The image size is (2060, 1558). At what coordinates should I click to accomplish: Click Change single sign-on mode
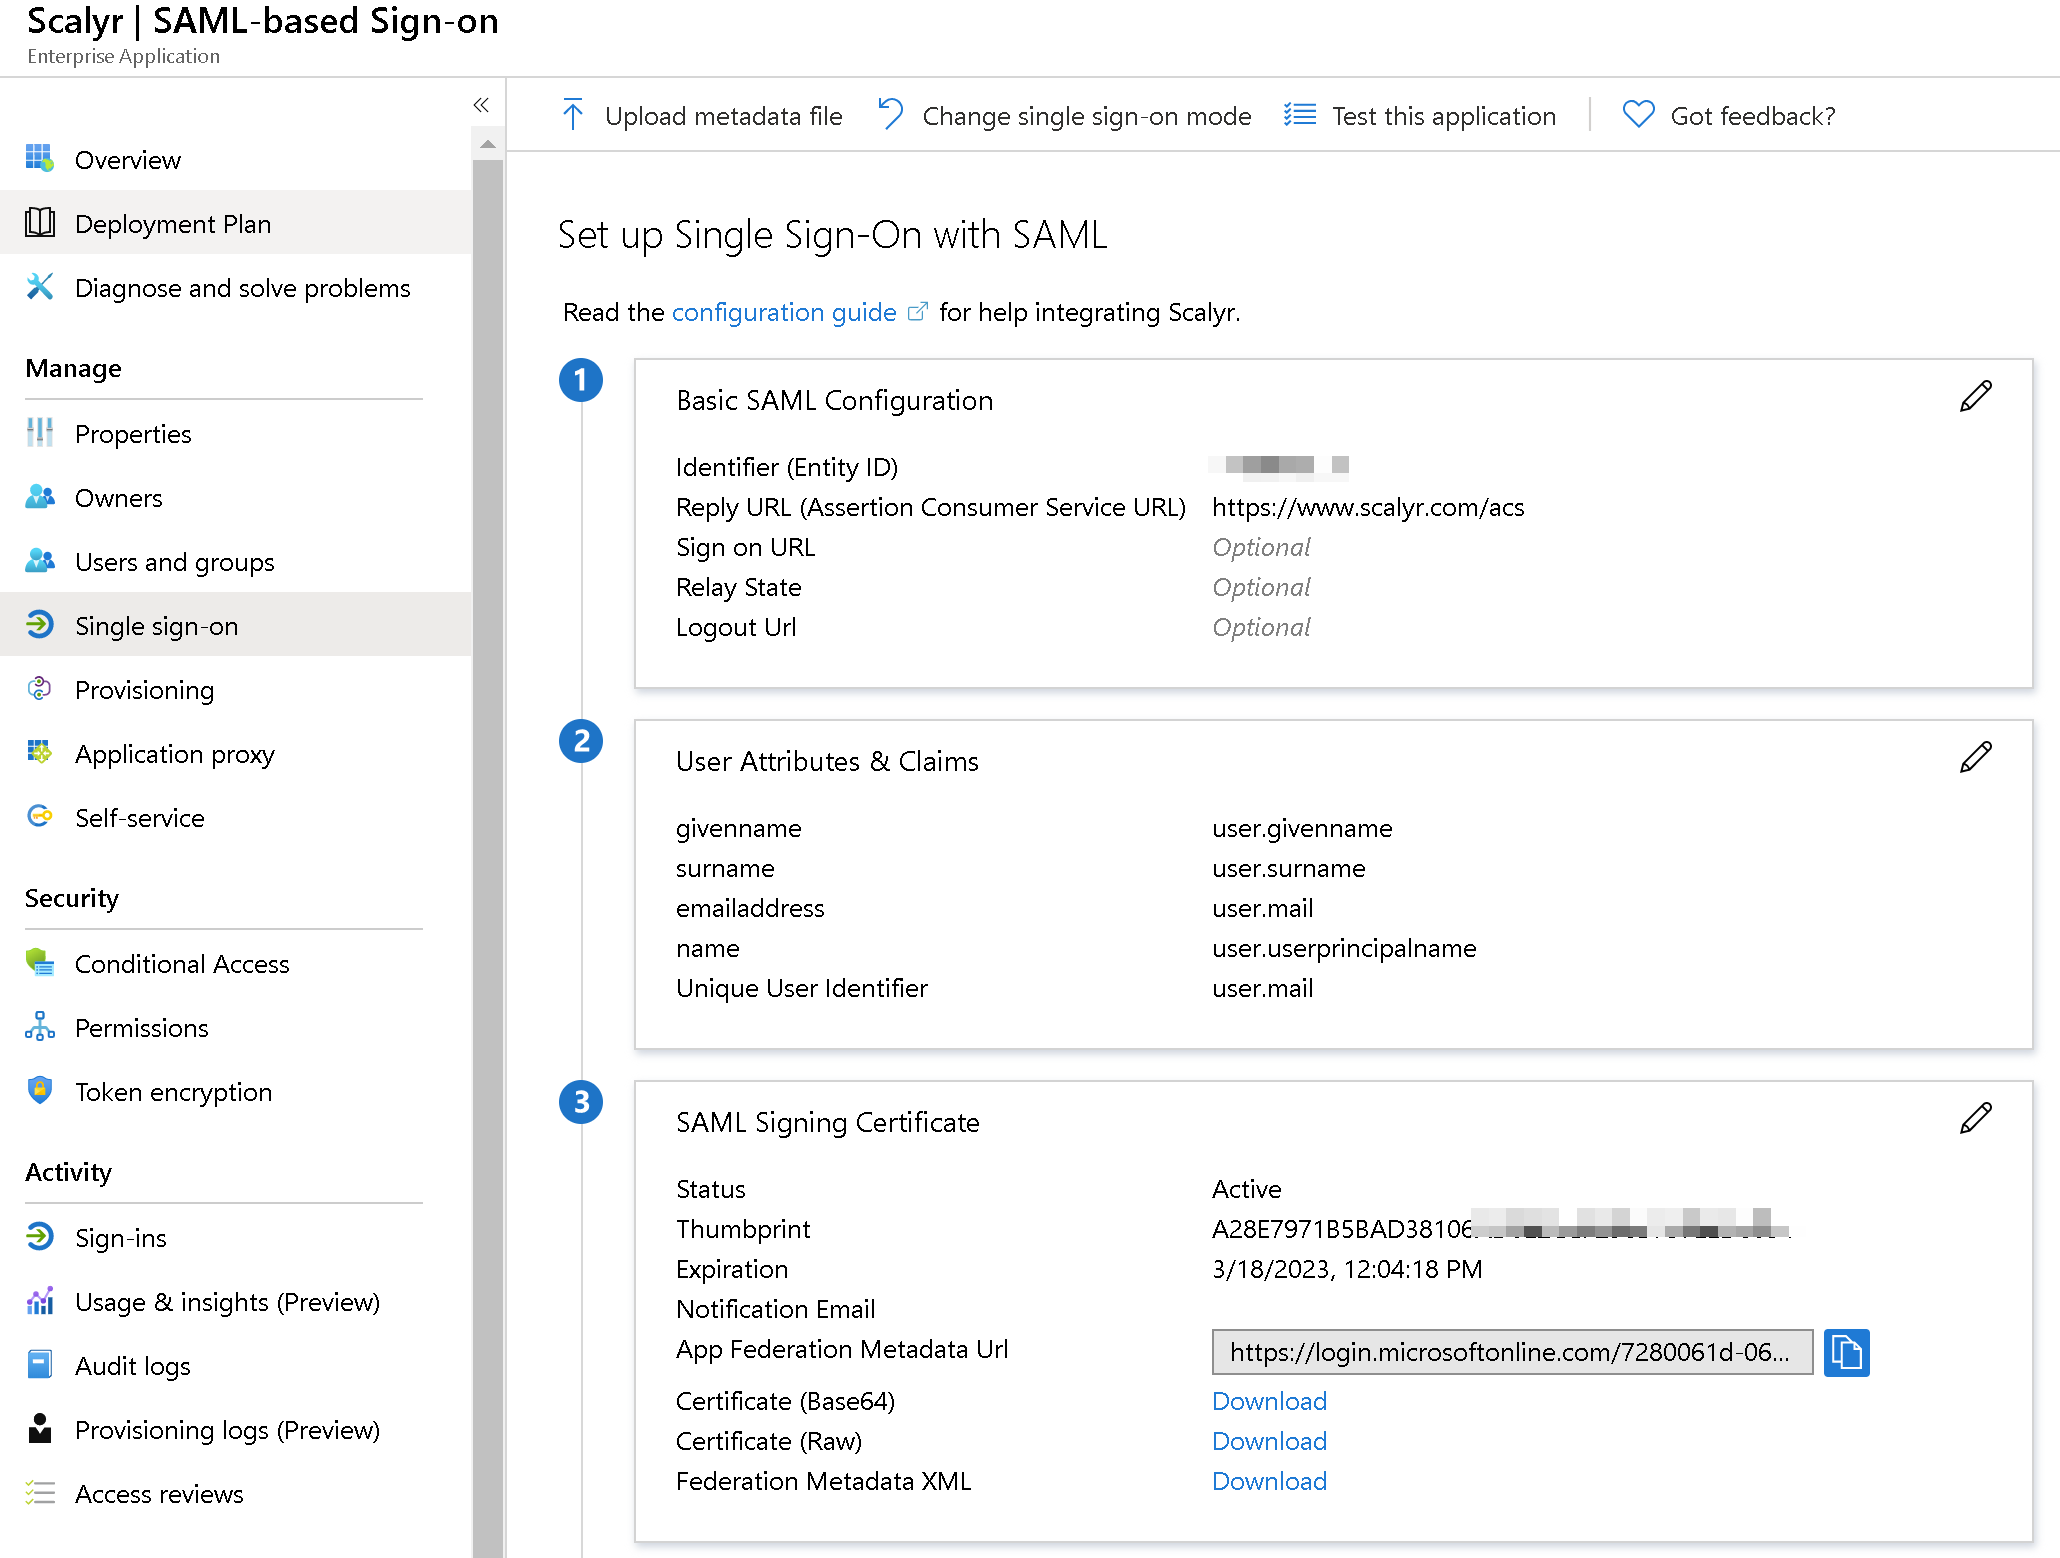1064,116
